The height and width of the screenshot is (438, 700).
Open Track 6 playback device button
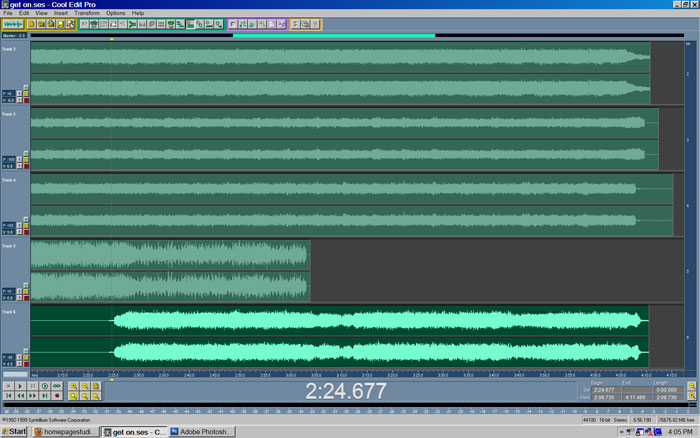click(x=19, y=357)
